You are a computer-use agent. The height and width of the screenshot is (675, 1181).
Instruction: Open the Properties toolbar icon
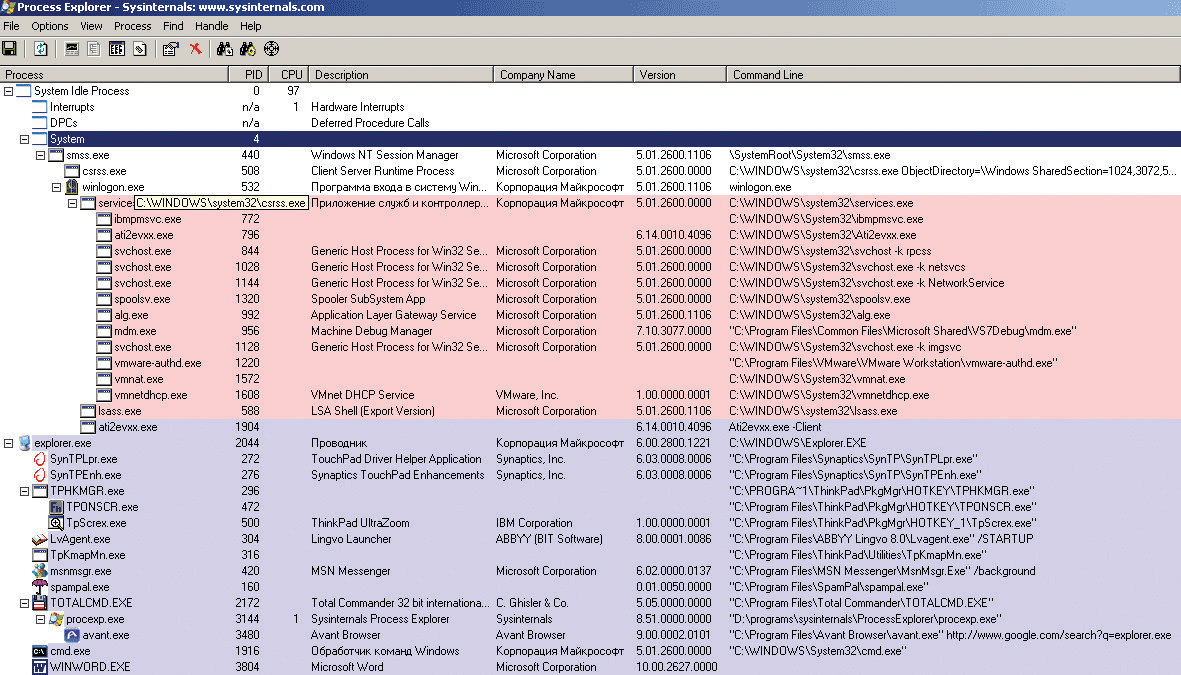point(171,49)
